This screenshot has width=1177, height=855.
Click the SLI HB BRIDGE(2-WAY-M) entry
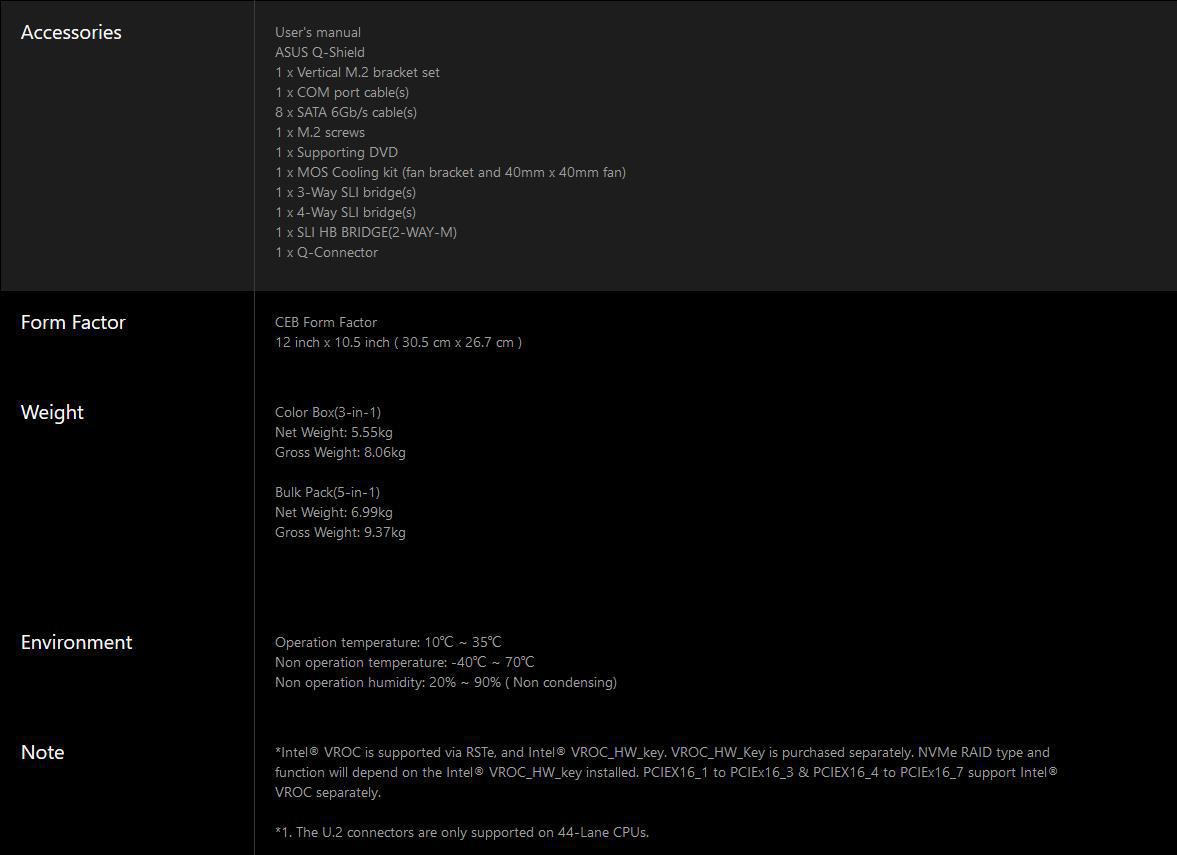click(366, 233)
